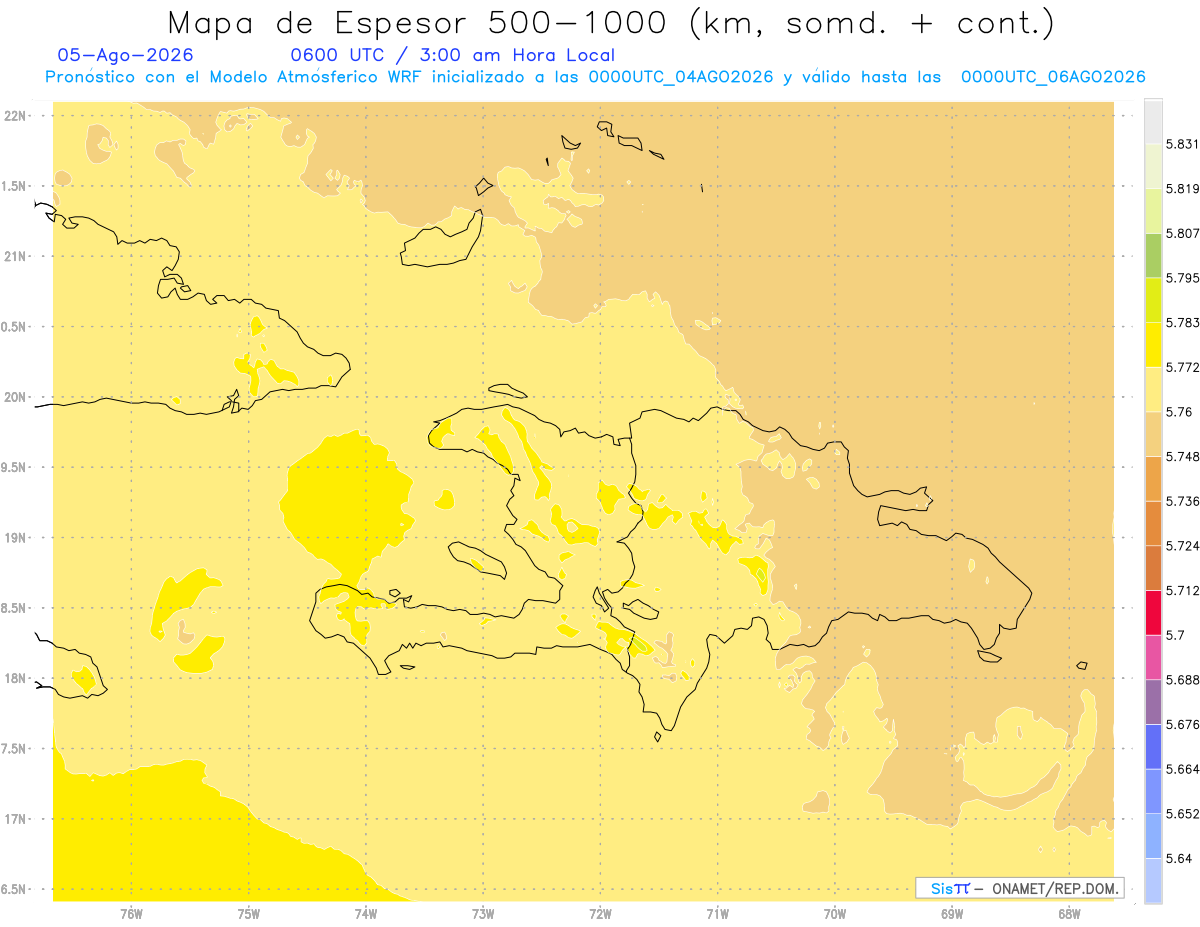Click the purple color bar segment below 5.688
This screenshot has height=927, width=1200.
[1153, 701]
